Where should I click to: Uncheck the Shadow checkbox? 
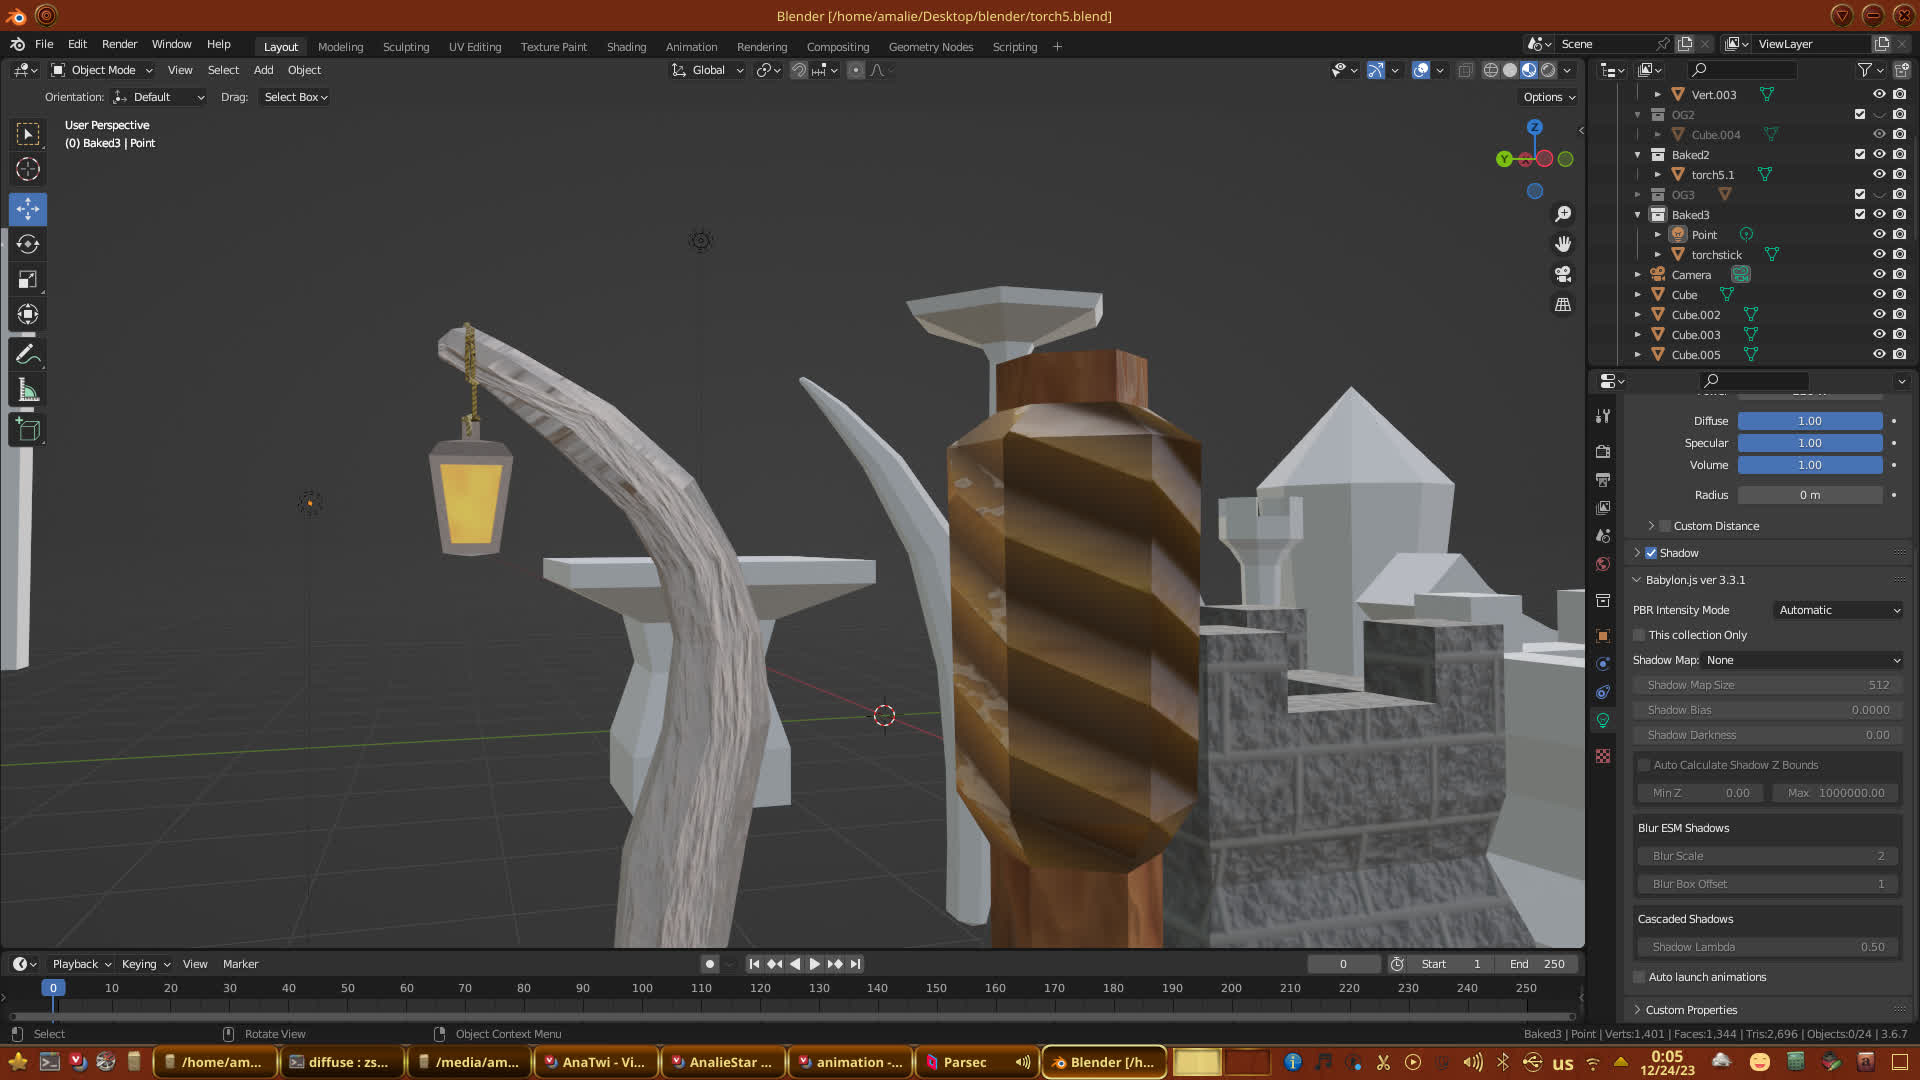[x=1651, y=553]
